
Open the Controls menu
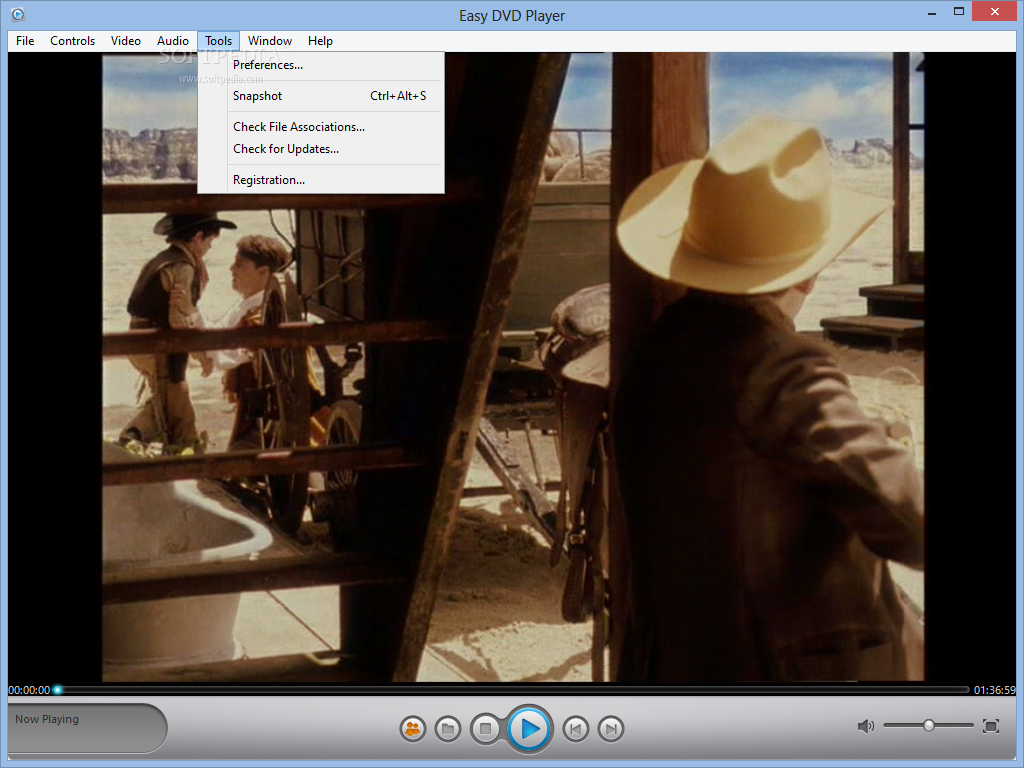tap(72, 40)
